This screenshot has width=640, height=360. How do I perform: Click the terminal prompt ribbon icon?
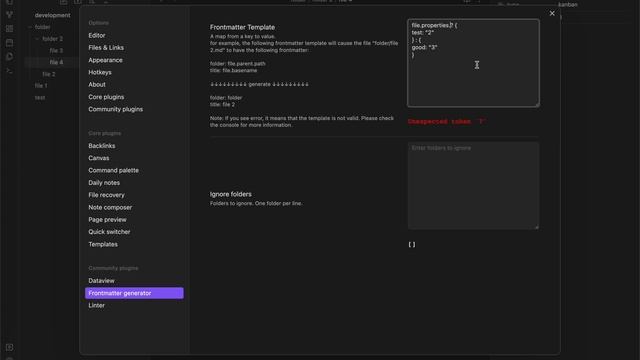[x=9, y=71]
